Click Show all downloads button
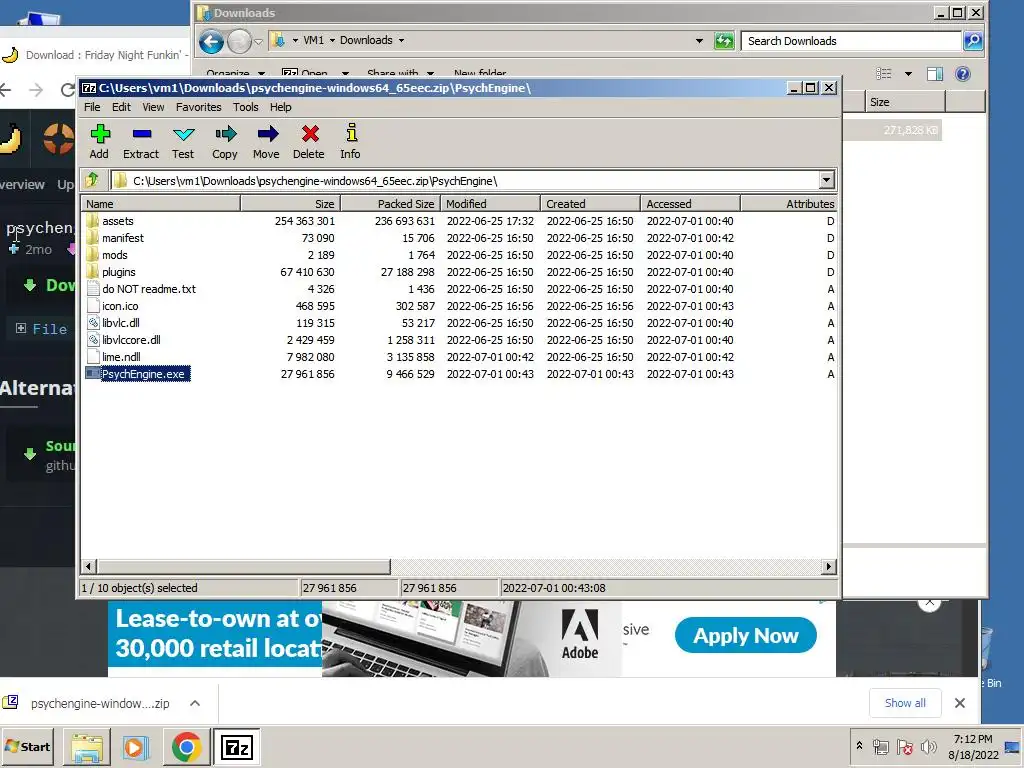Viewport: 1024px width, 768px height. (904, 703)
